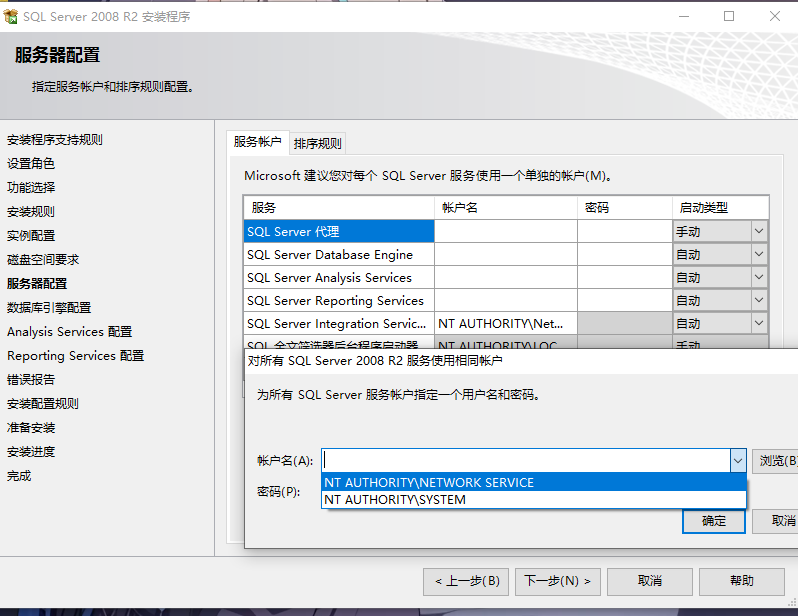Choose NT AUTHORITY\SYSTEM from list

tap(534, 499)
